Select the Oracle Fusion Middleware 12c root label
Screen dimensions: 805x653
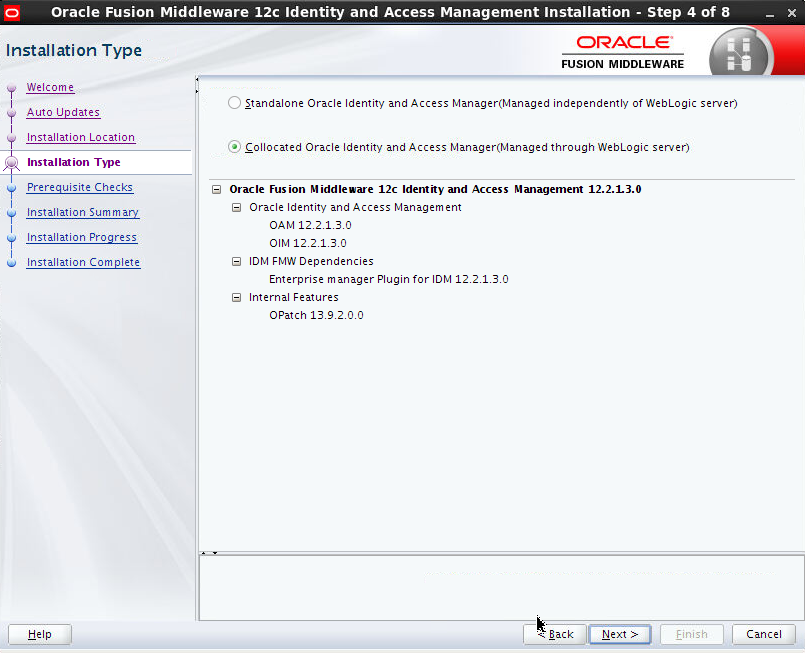coord(435,189)
